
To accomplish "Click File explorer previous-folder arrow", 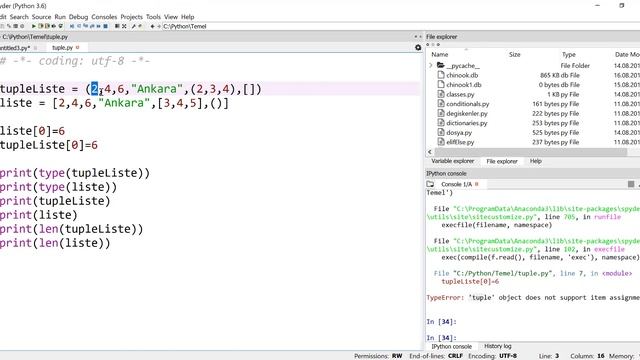I will 428,44.
